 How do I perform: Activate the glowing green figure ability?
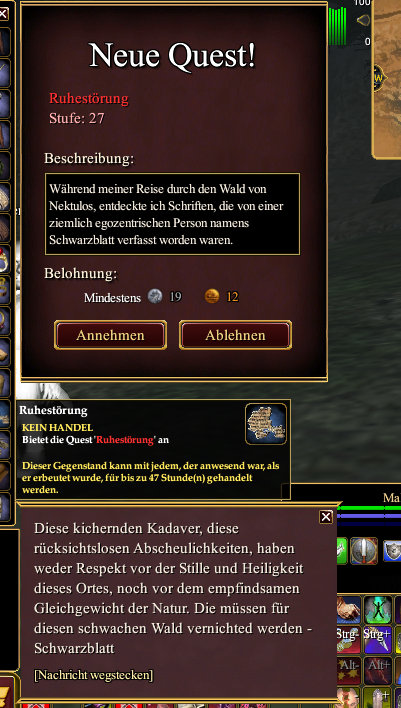coord(378,609)
